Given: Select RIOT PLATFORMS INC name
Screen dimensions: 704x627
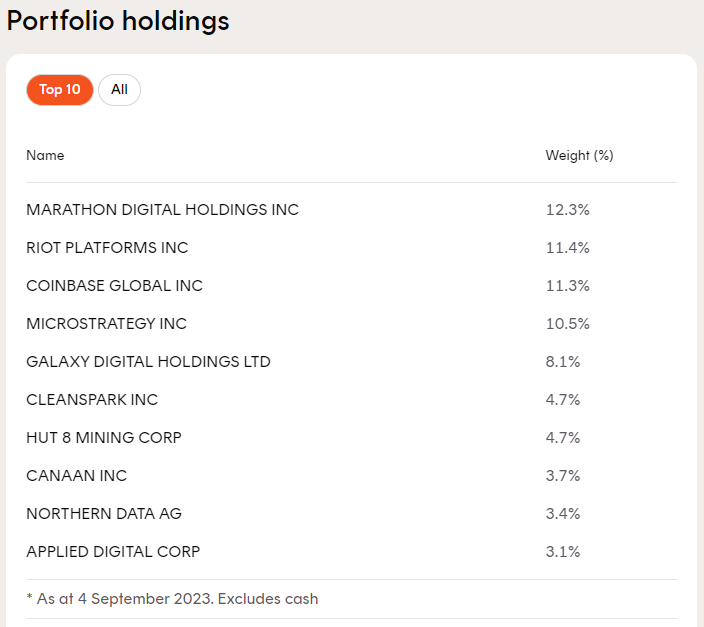Looking at the screenshot, I should [x=107, y=248].
